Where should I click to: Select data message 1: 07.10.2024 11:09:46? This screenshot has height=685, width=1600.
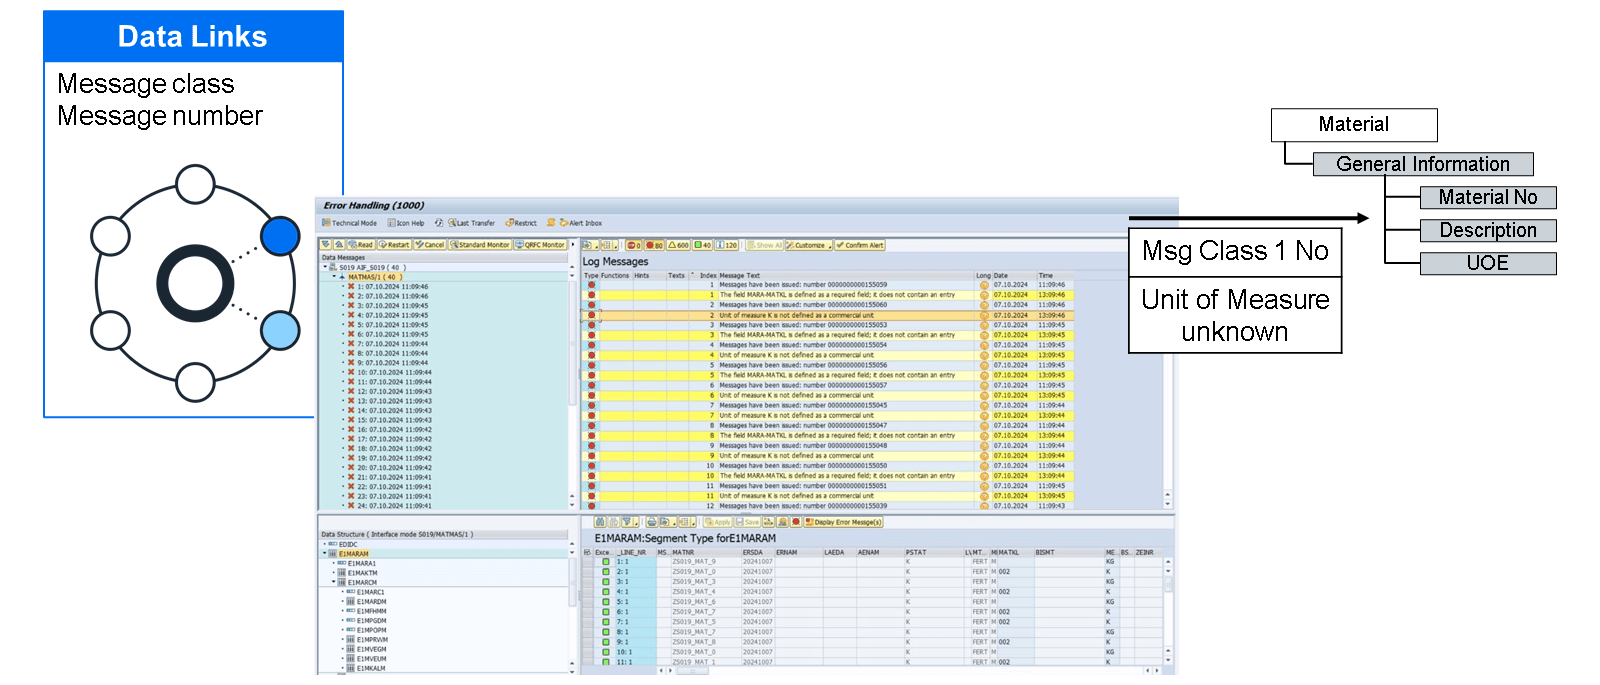point(392,287)
